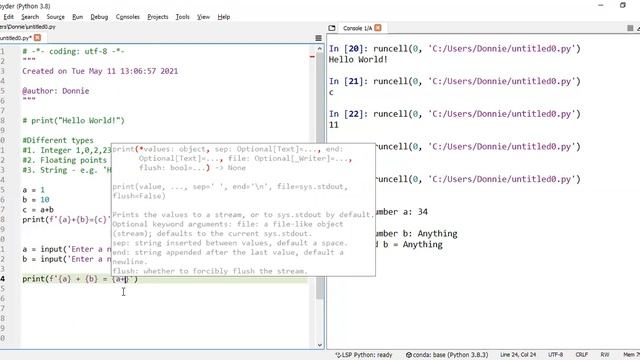Click the current line print(f'{a} + {b} statement
Image resolution: width=640 pixels, height=360 pixels.
(x=80, y=279)
